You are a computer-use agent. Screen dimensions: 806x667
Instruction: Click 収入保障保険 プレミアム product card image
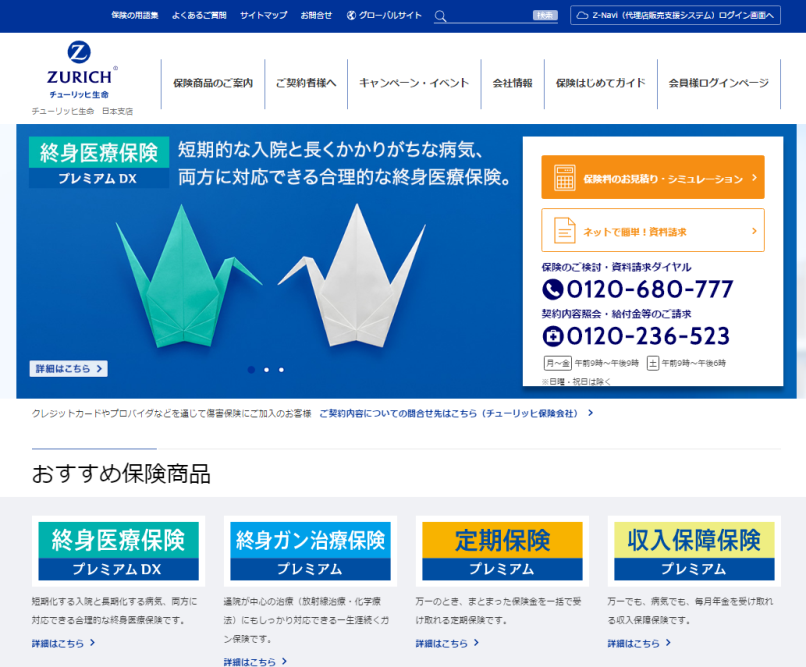(694, 551)
